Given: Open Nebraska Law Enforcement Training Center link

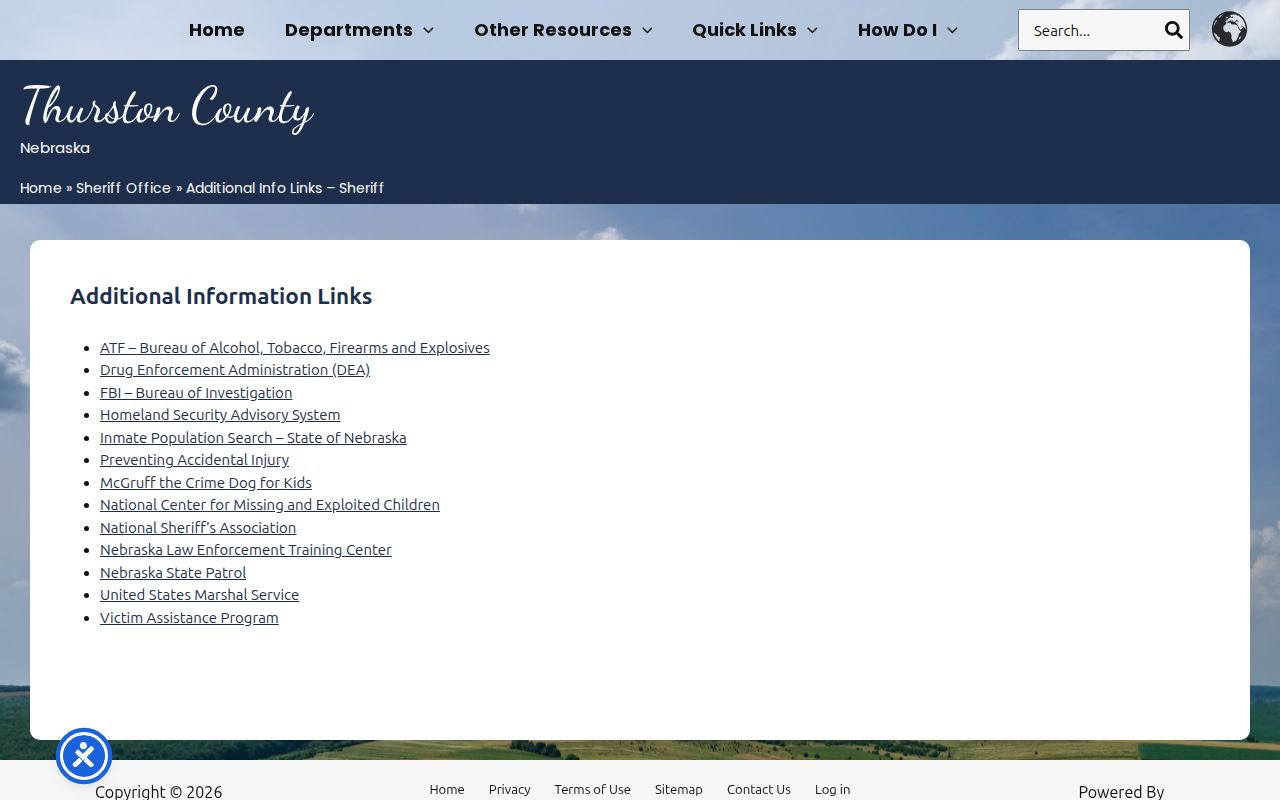Looking at the screenshot, I should coord(246,550).
